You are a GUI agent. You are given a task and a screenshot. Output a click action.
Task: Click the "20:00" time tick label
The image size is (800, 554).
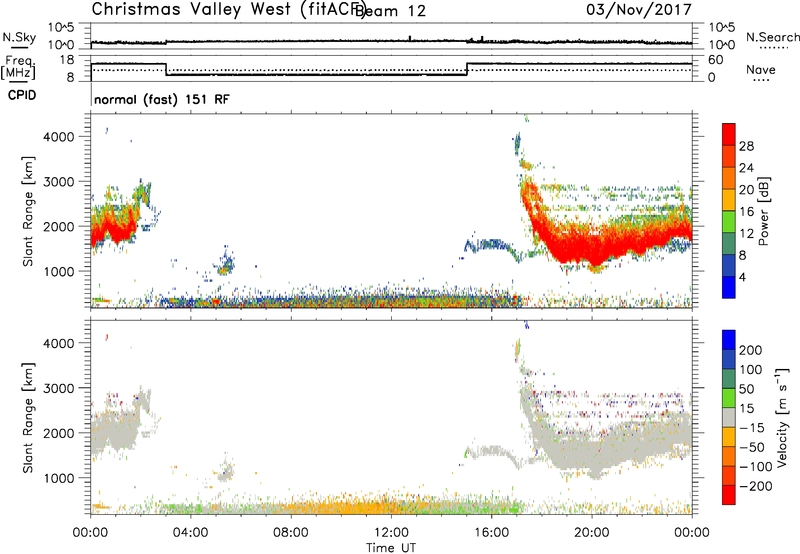tap(591, 533)
